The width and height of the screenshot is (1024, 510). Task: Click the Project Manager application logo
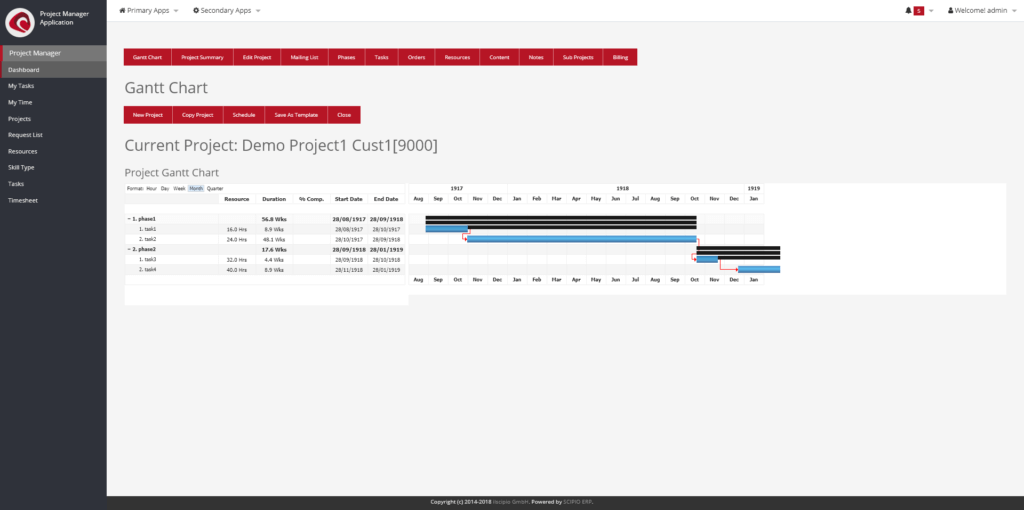(x=20, y=21)
